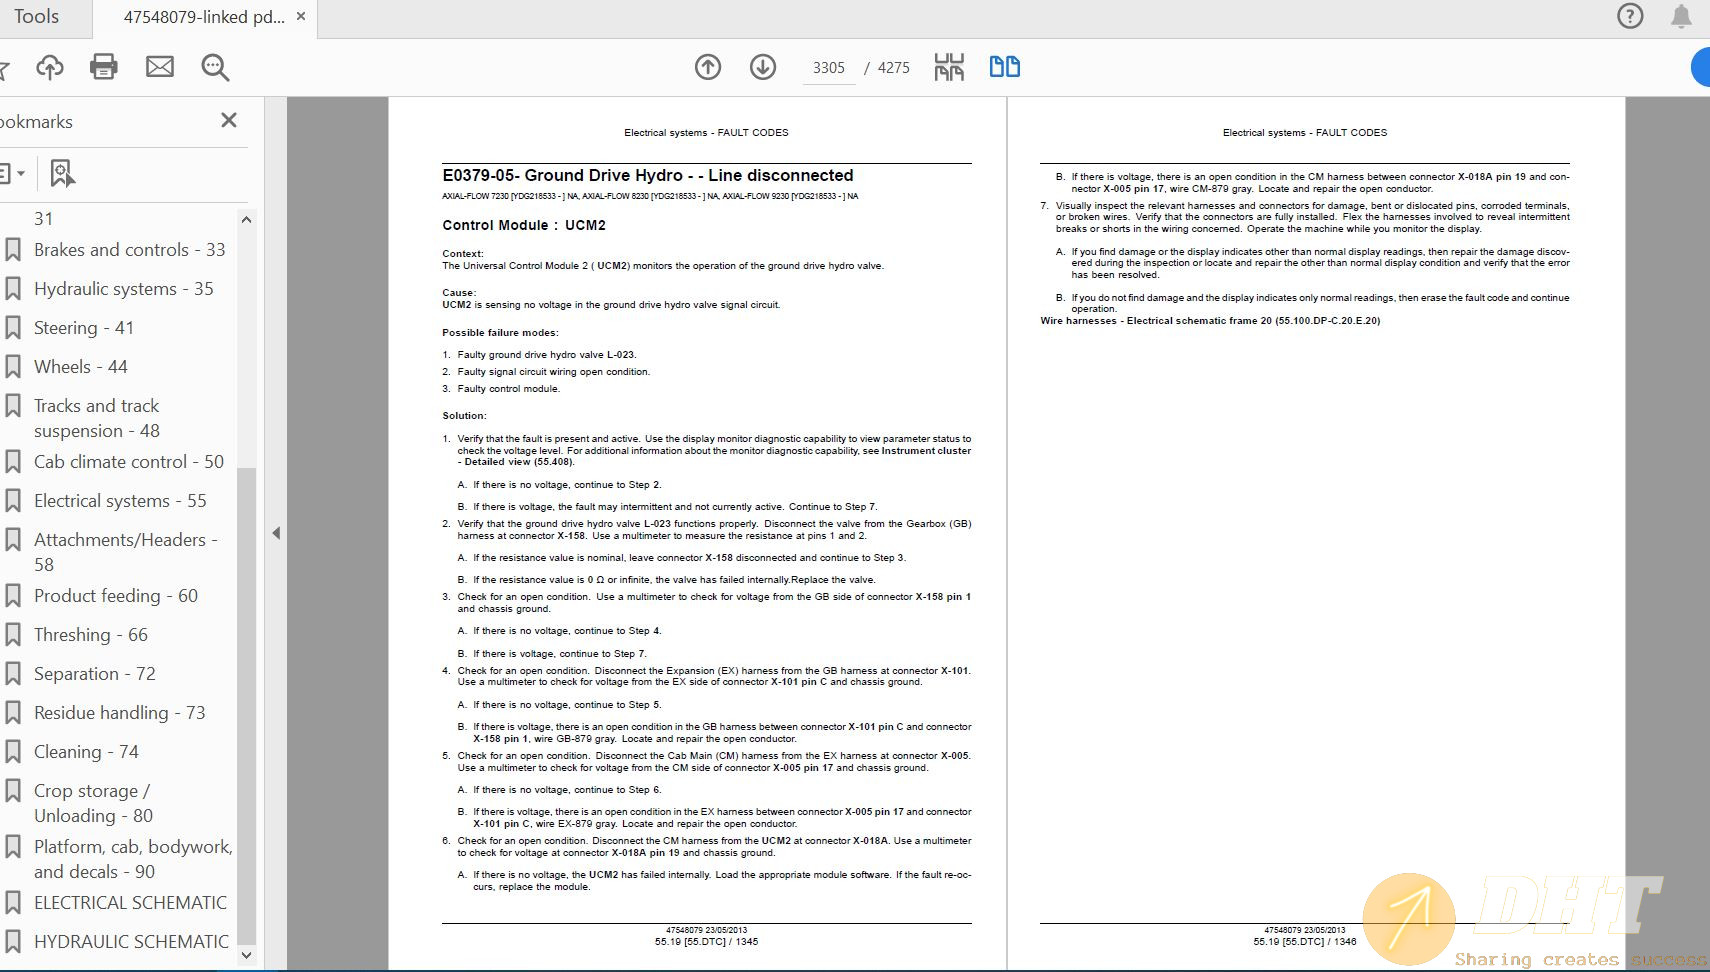Click the add new bookmark icon

click(62, 173)
